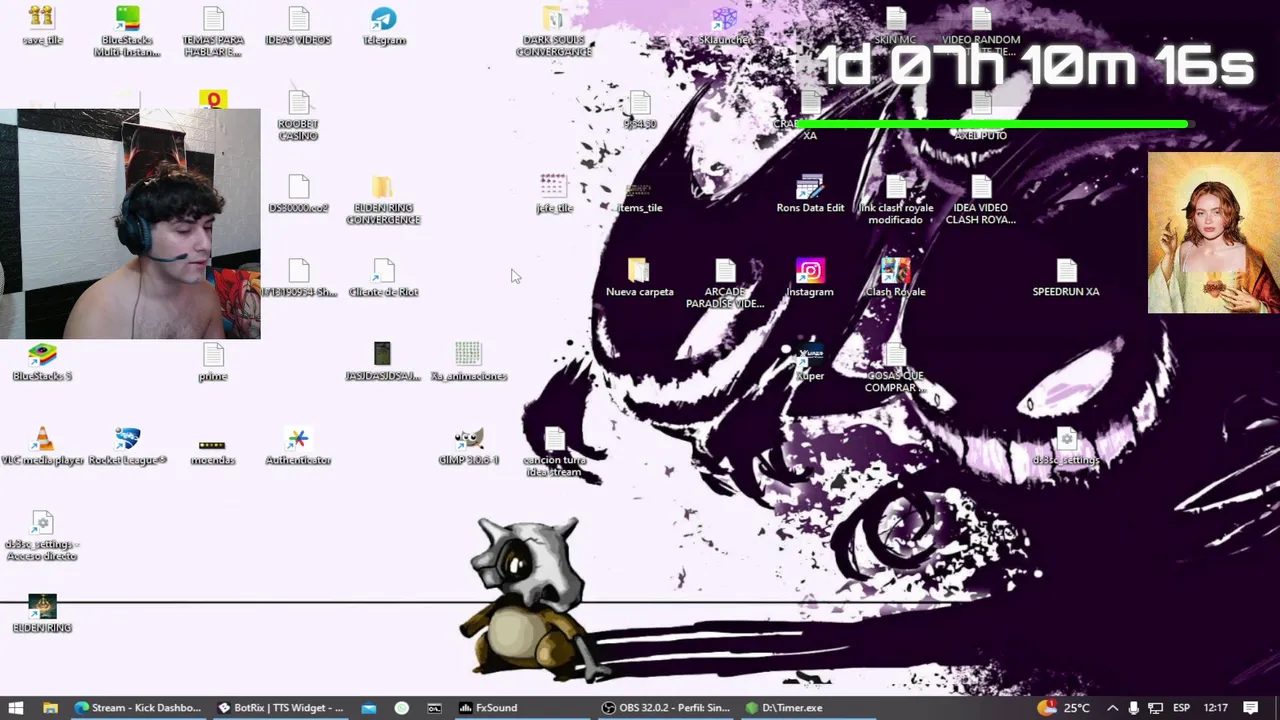Click the portrait image overlay thumbnail
Screen dimensions: 1280x720
tap(1213, 233)
